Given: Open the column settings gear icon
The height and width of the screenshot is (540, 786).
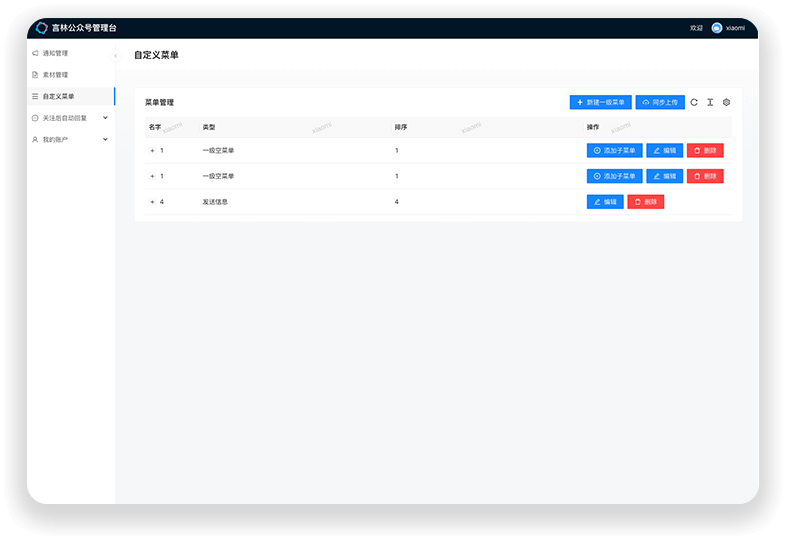Looking at the screenshot, I should pyautogui.click(x=726, y=102).
